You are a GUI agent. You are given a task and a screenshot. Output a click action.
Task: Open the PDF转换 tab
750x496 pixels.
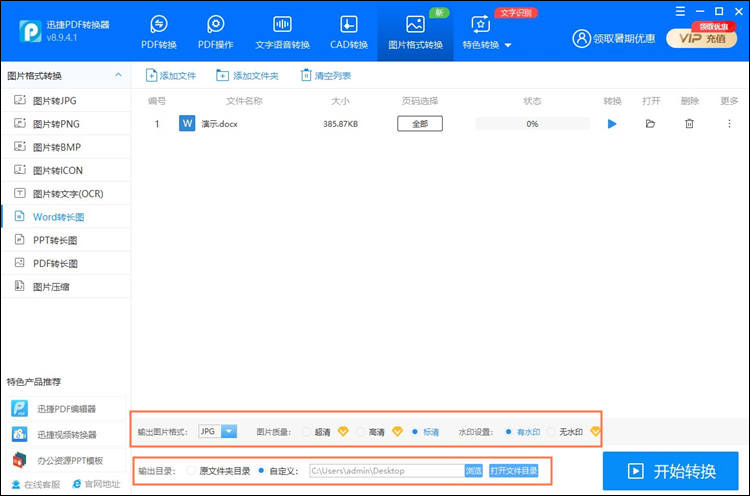point(159,32)
